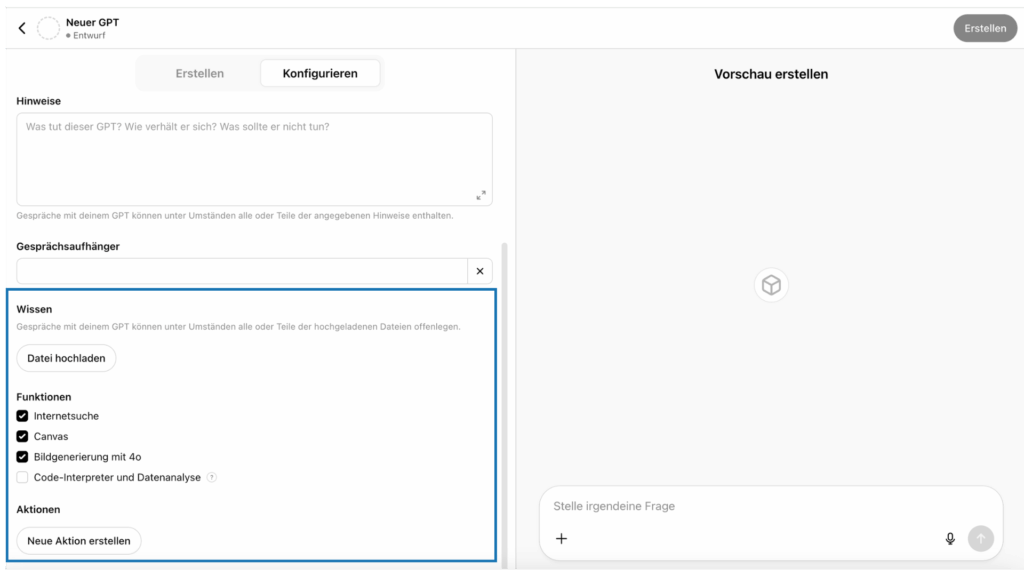The image size is (1024, 576).
Task: Click the Vorschau erstellen heading
Action: point(771,74)
